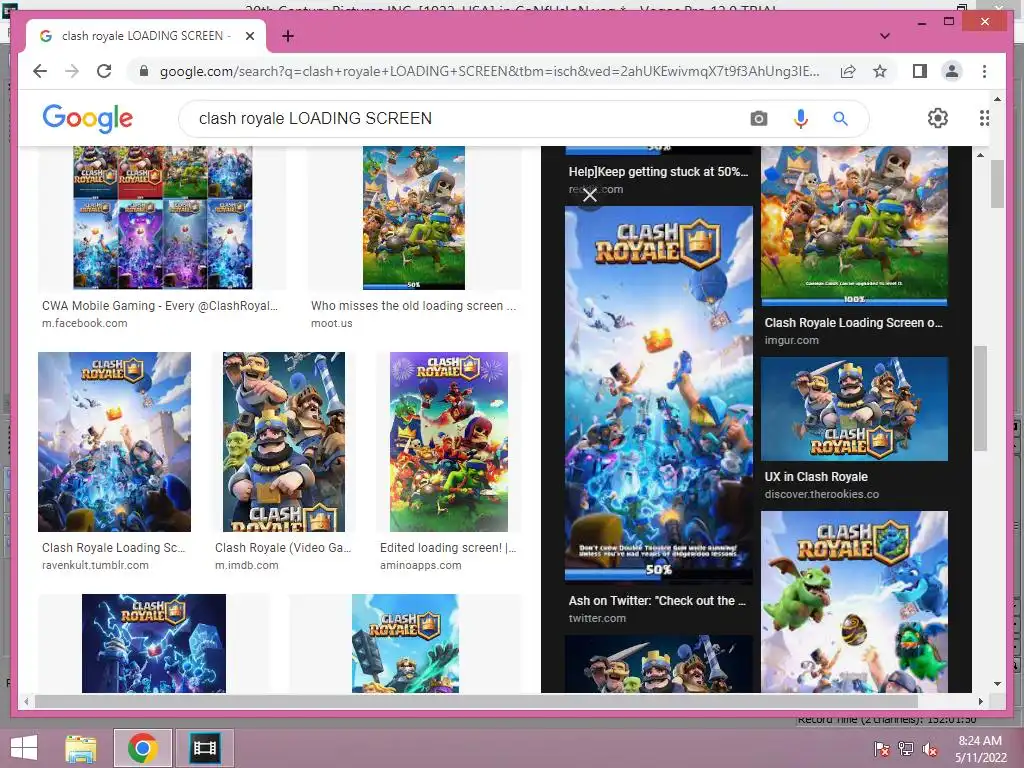
Task: Click into the Google search box
Action: coord(470,118)
